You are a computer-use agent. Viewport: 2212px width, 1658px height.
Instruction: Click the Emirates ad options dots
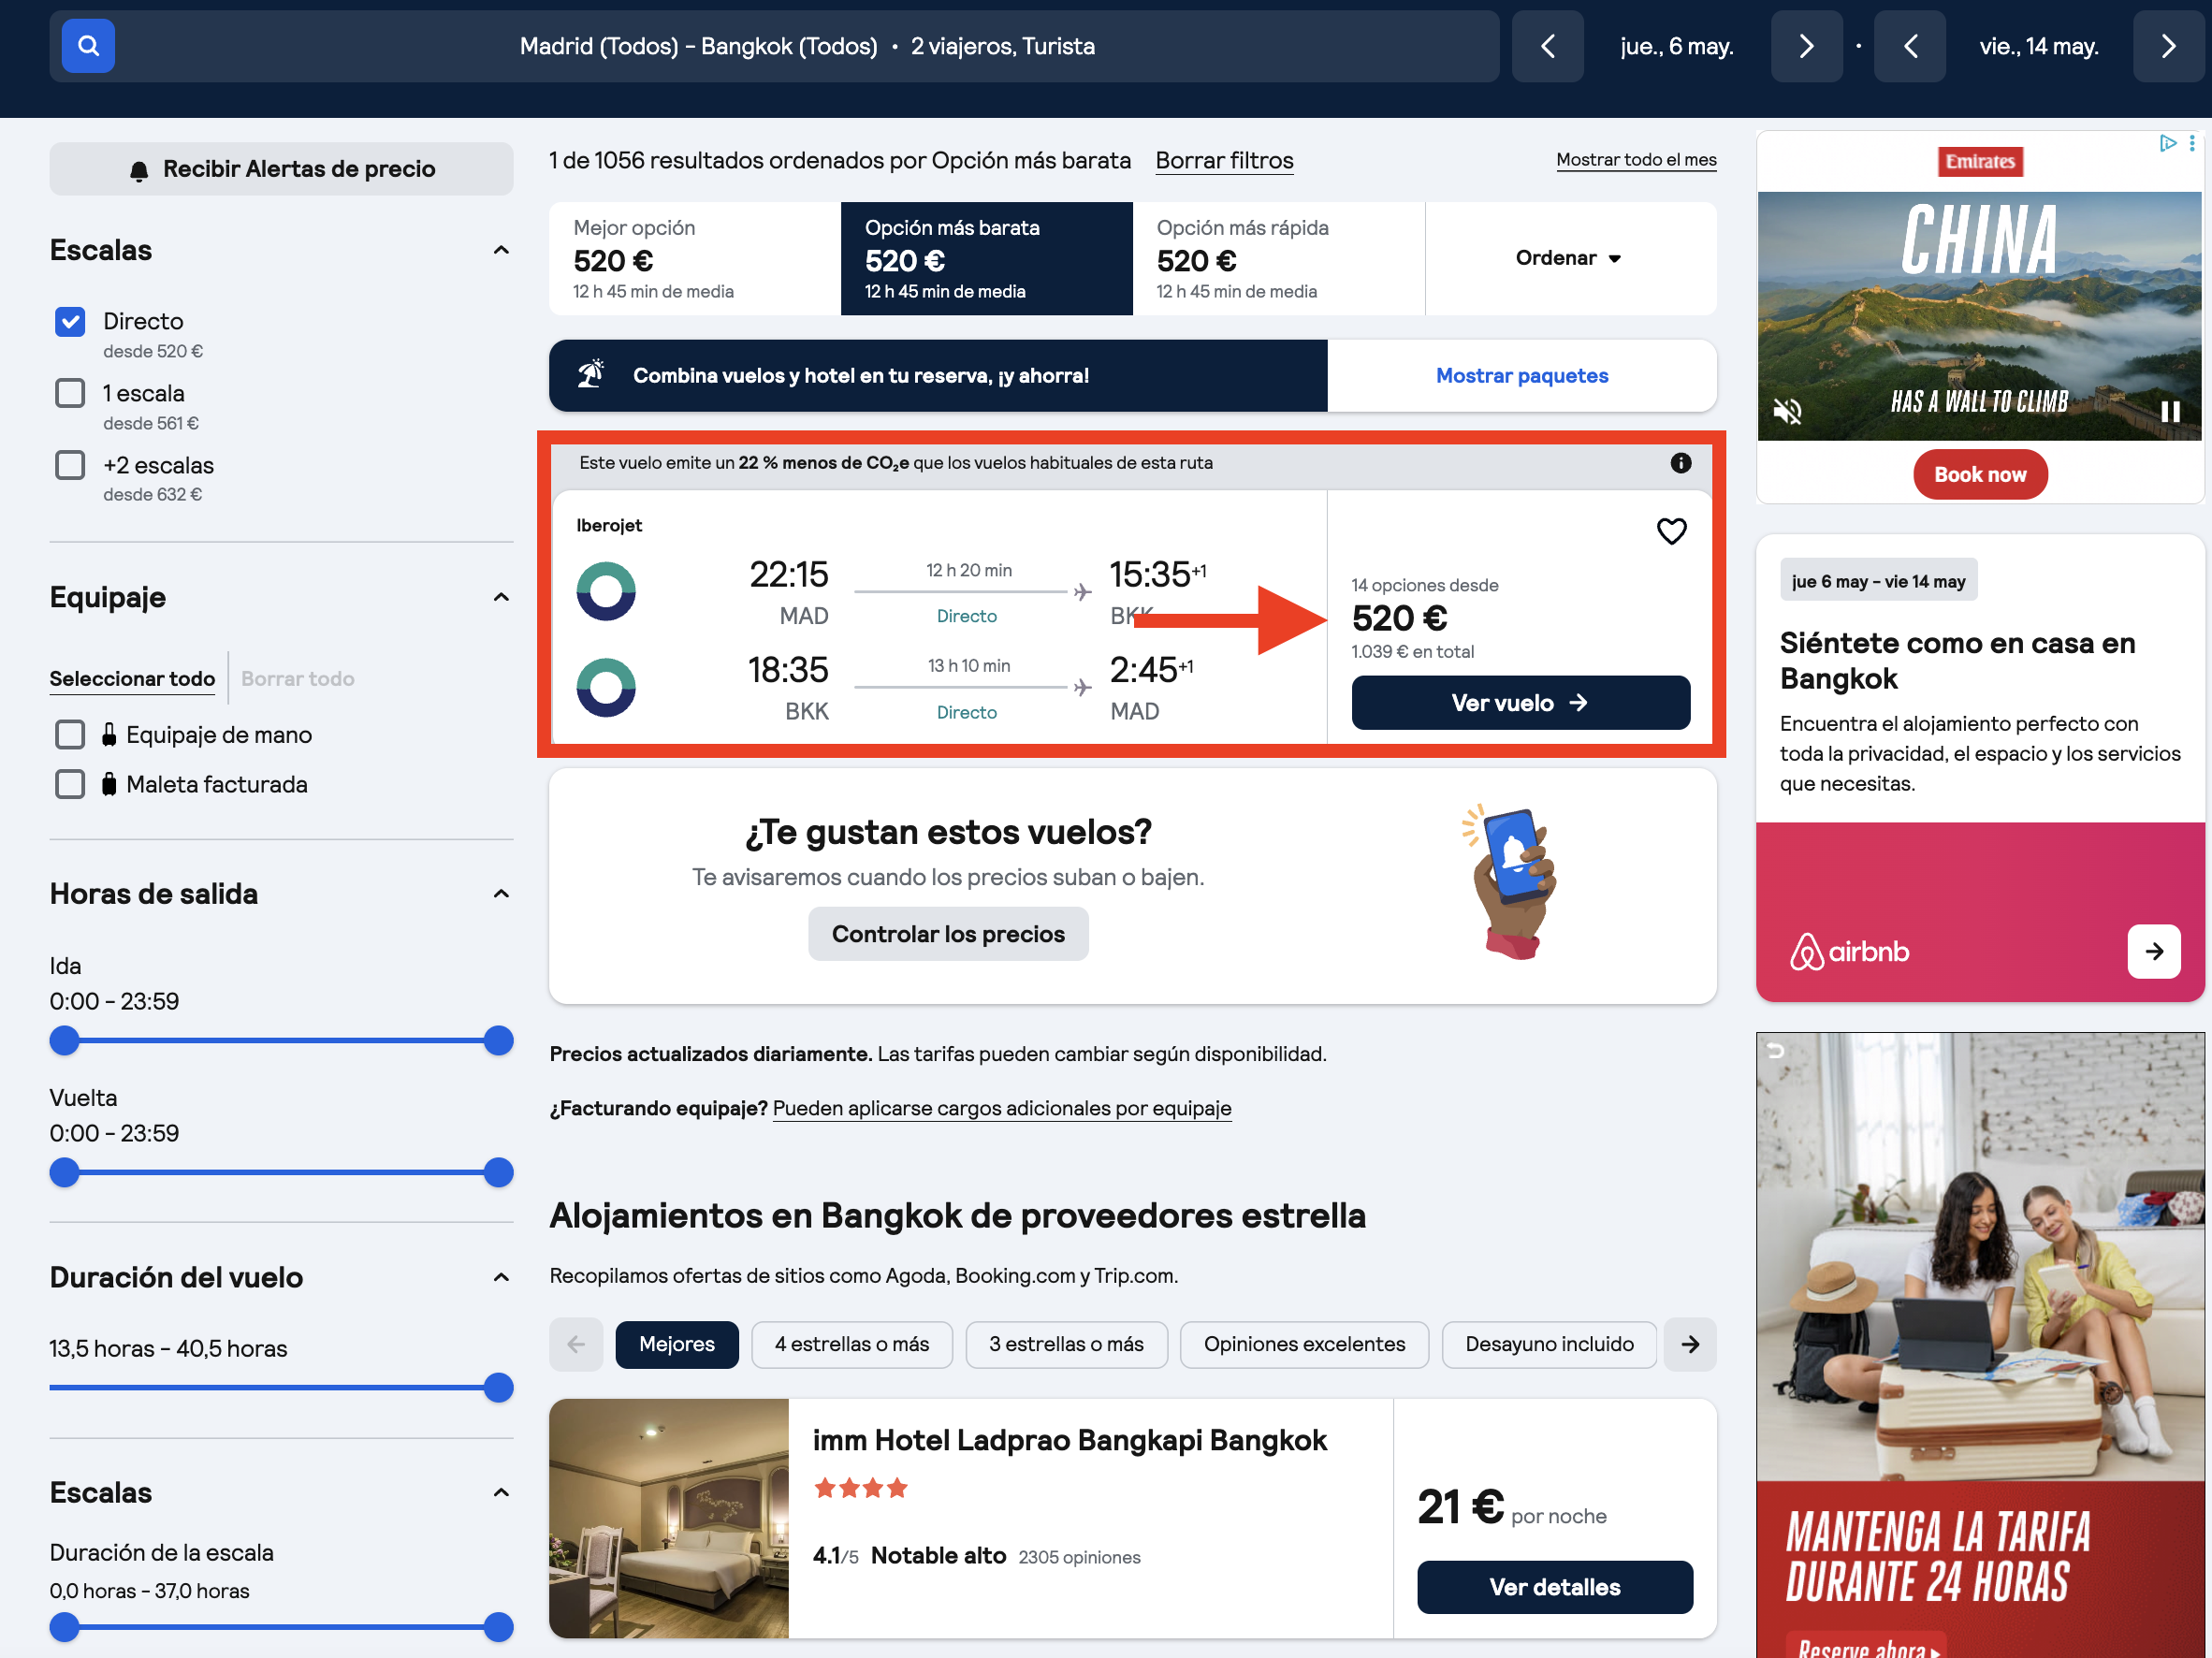[x=2192, y=143]
